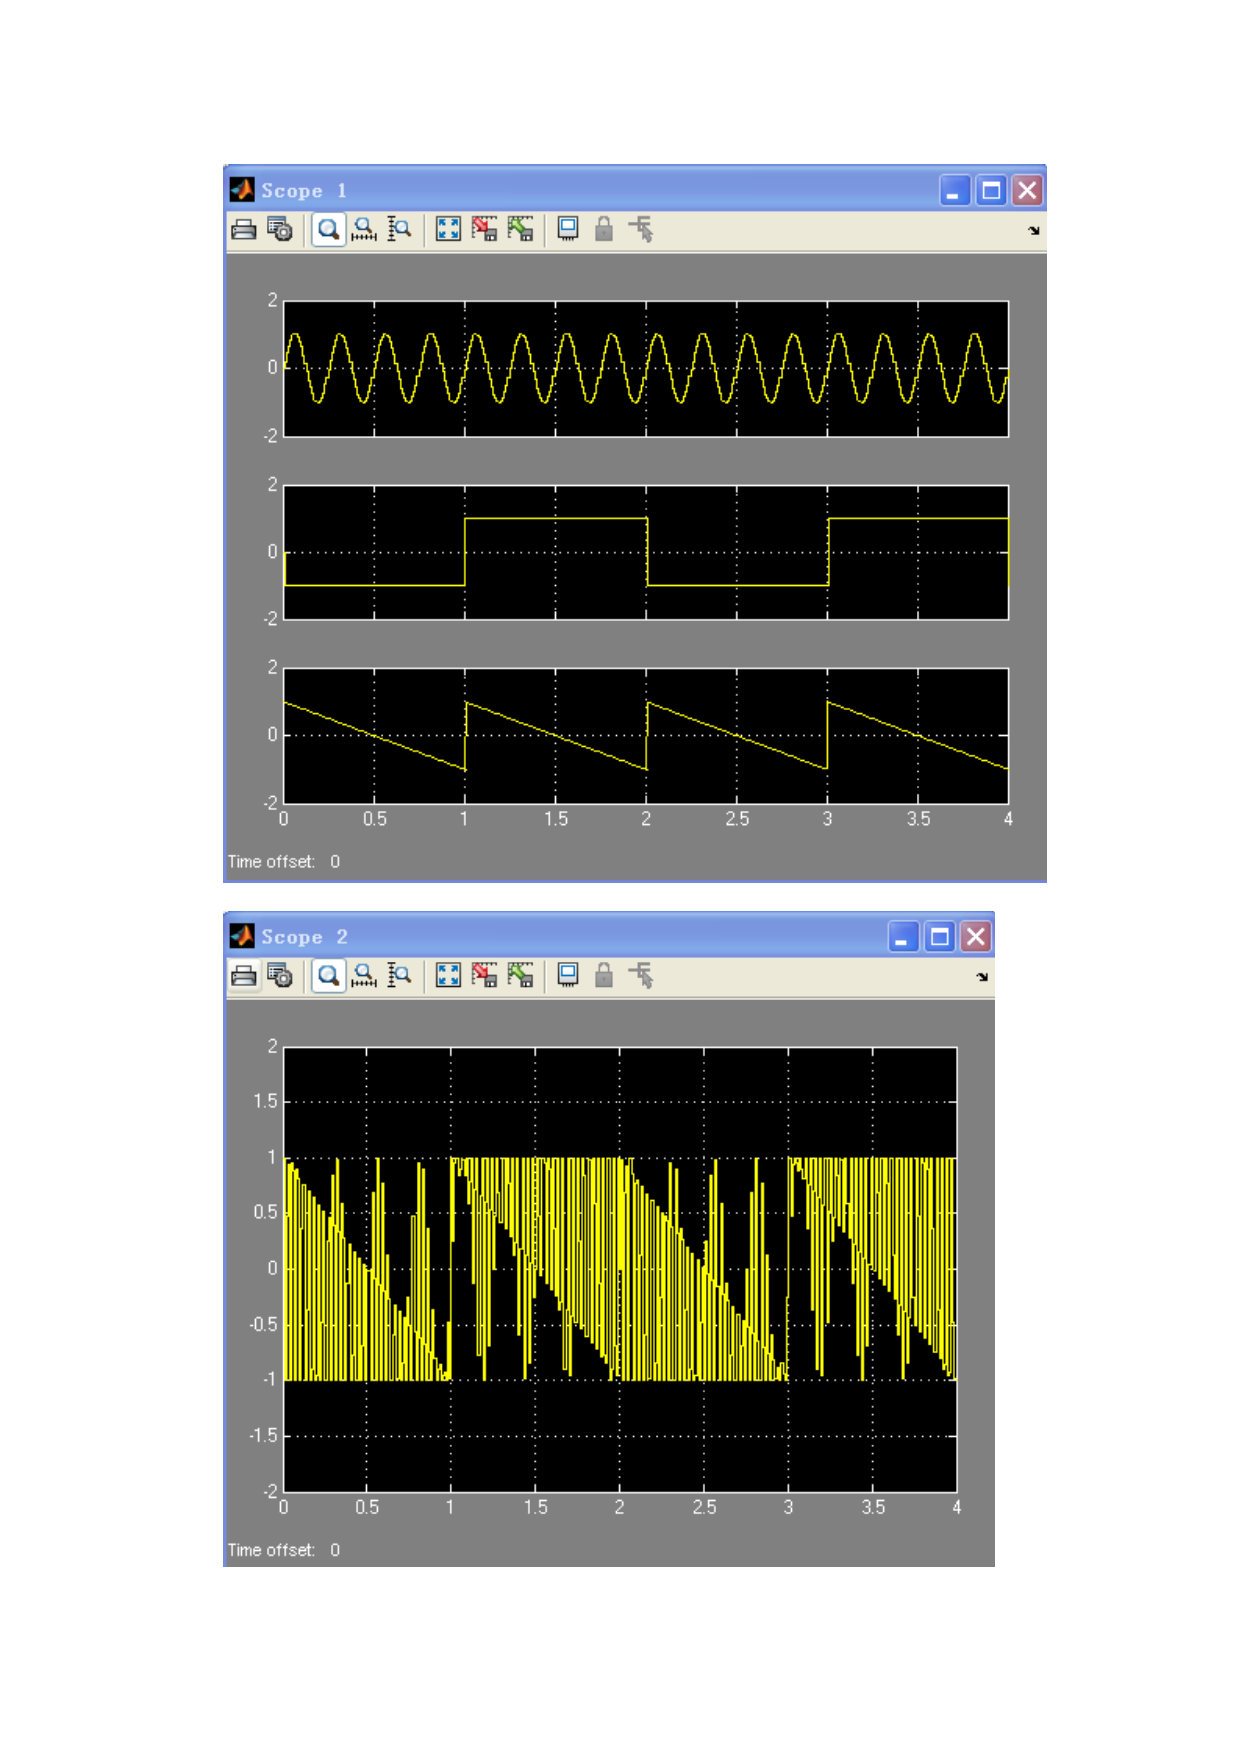Maximize the Scope 2 window
Viewport: 1241px width, 1754px height.
tap(939, 937)
